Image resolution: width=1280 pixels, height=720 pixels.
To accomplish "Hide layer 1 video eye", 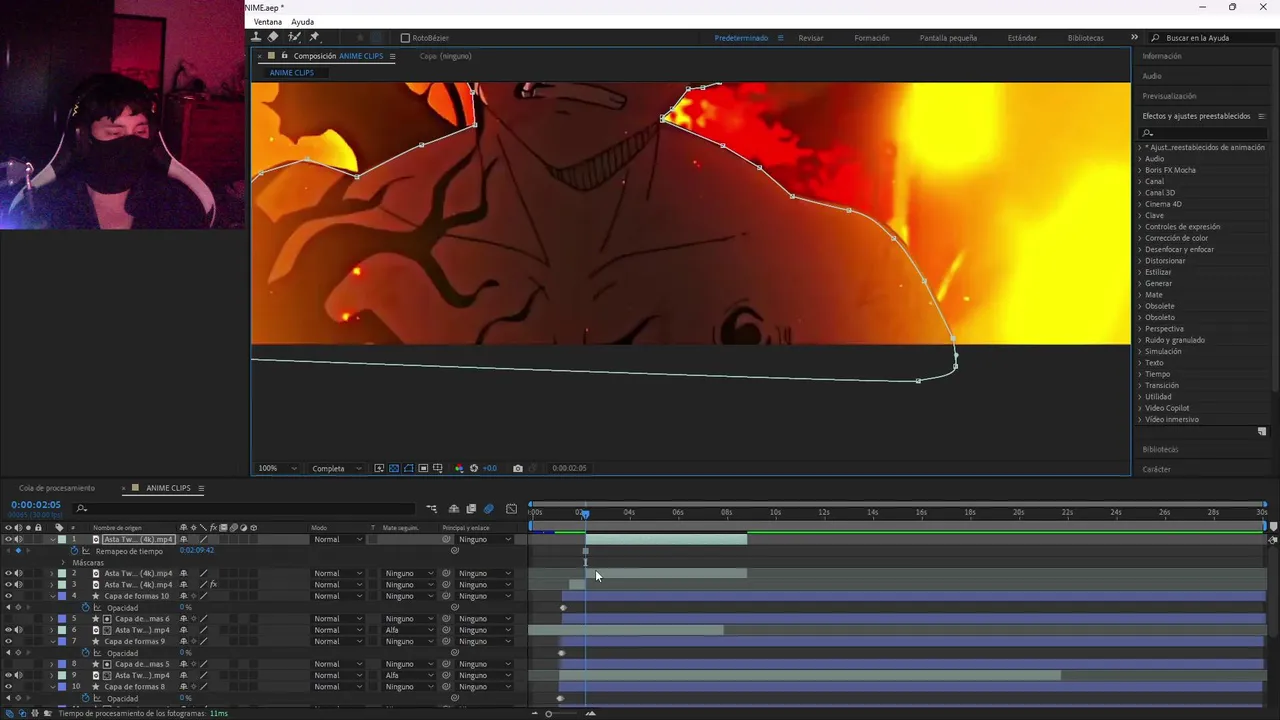I will (x=8, y=539).
